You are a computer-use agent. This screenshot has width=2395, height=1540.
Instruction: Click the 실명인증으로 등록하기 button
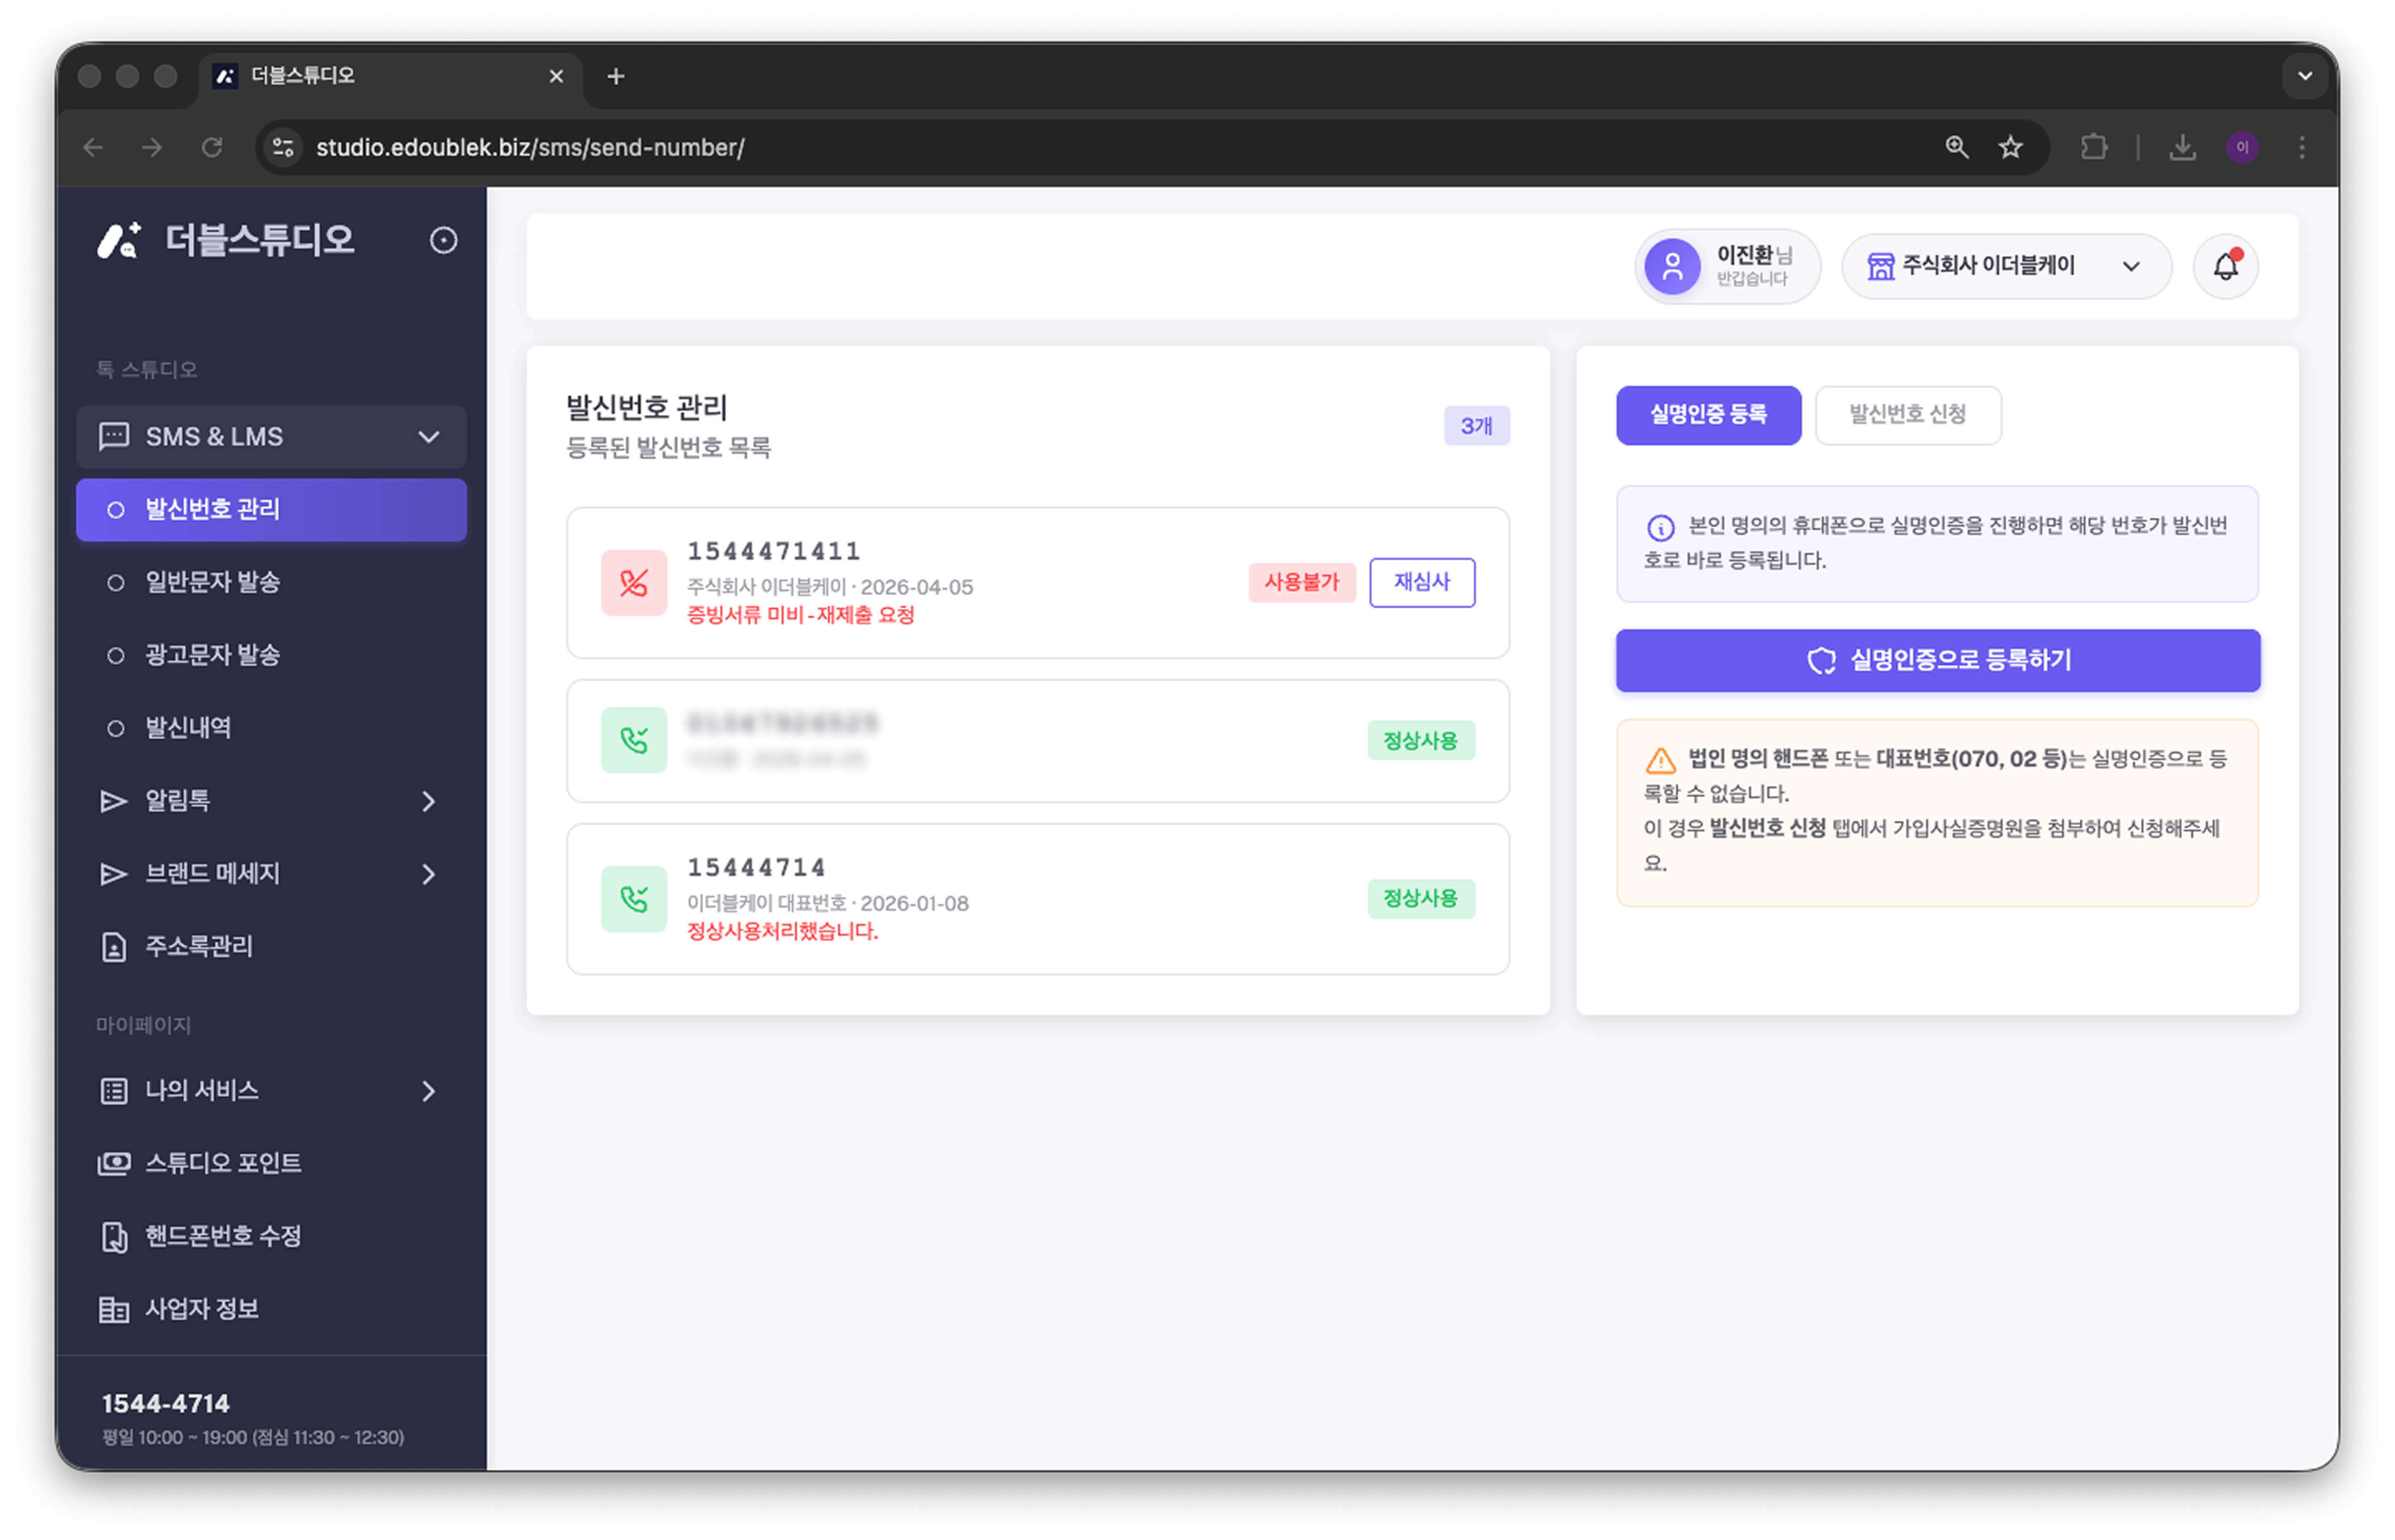tap(1937, 660)
